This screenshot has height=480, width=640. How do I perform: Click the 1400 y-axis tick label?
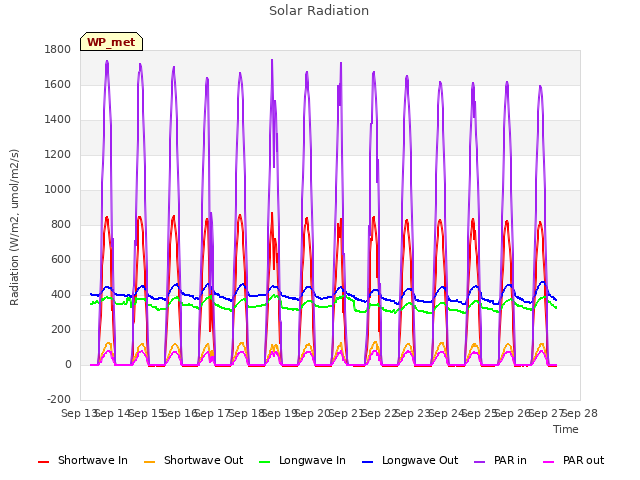pyautogui.click(x=58, y=120)
